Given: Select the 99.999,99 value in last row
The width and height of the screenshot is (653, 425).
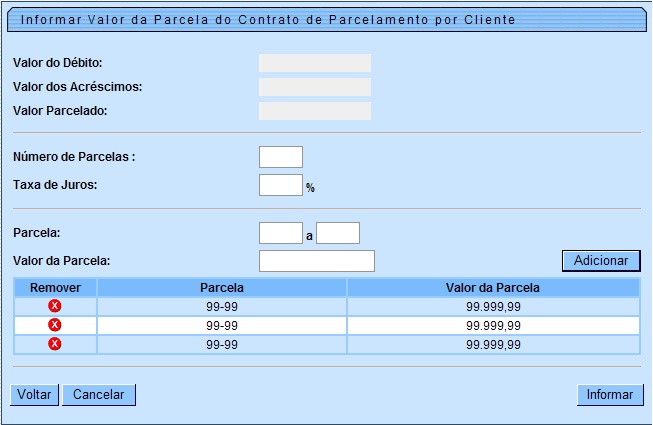Looking at the screenshot, I should tap(493, 344).
